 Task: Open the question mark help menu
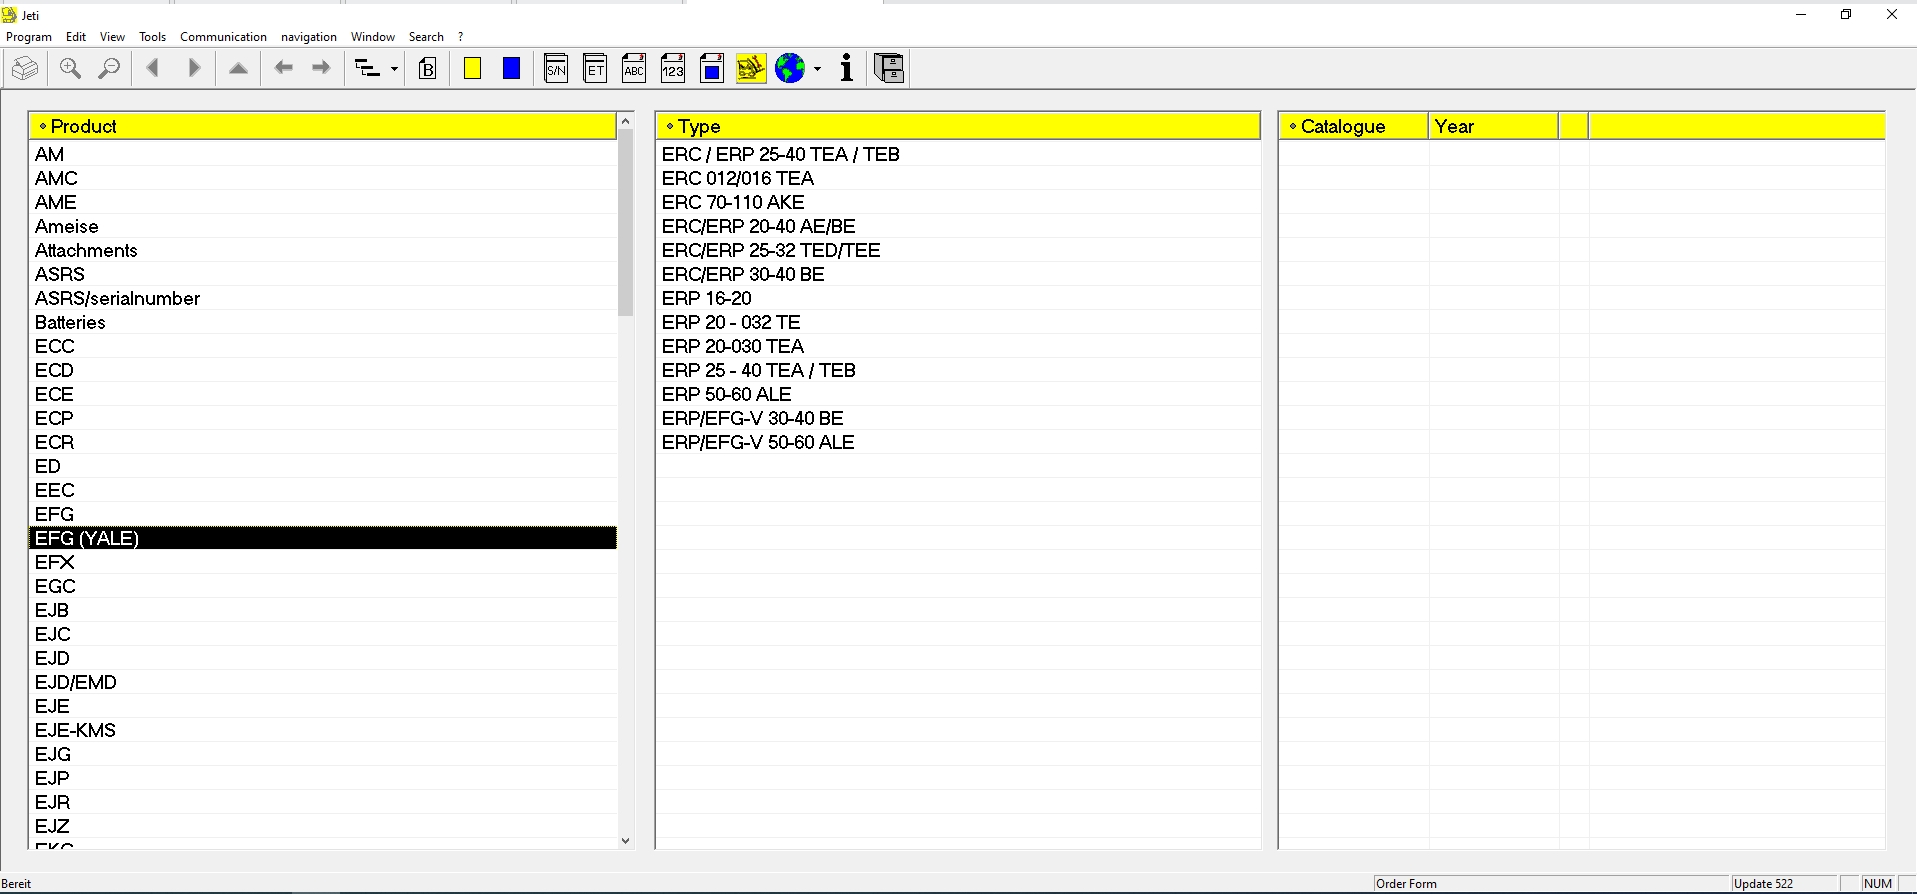[x=461, y=37]
